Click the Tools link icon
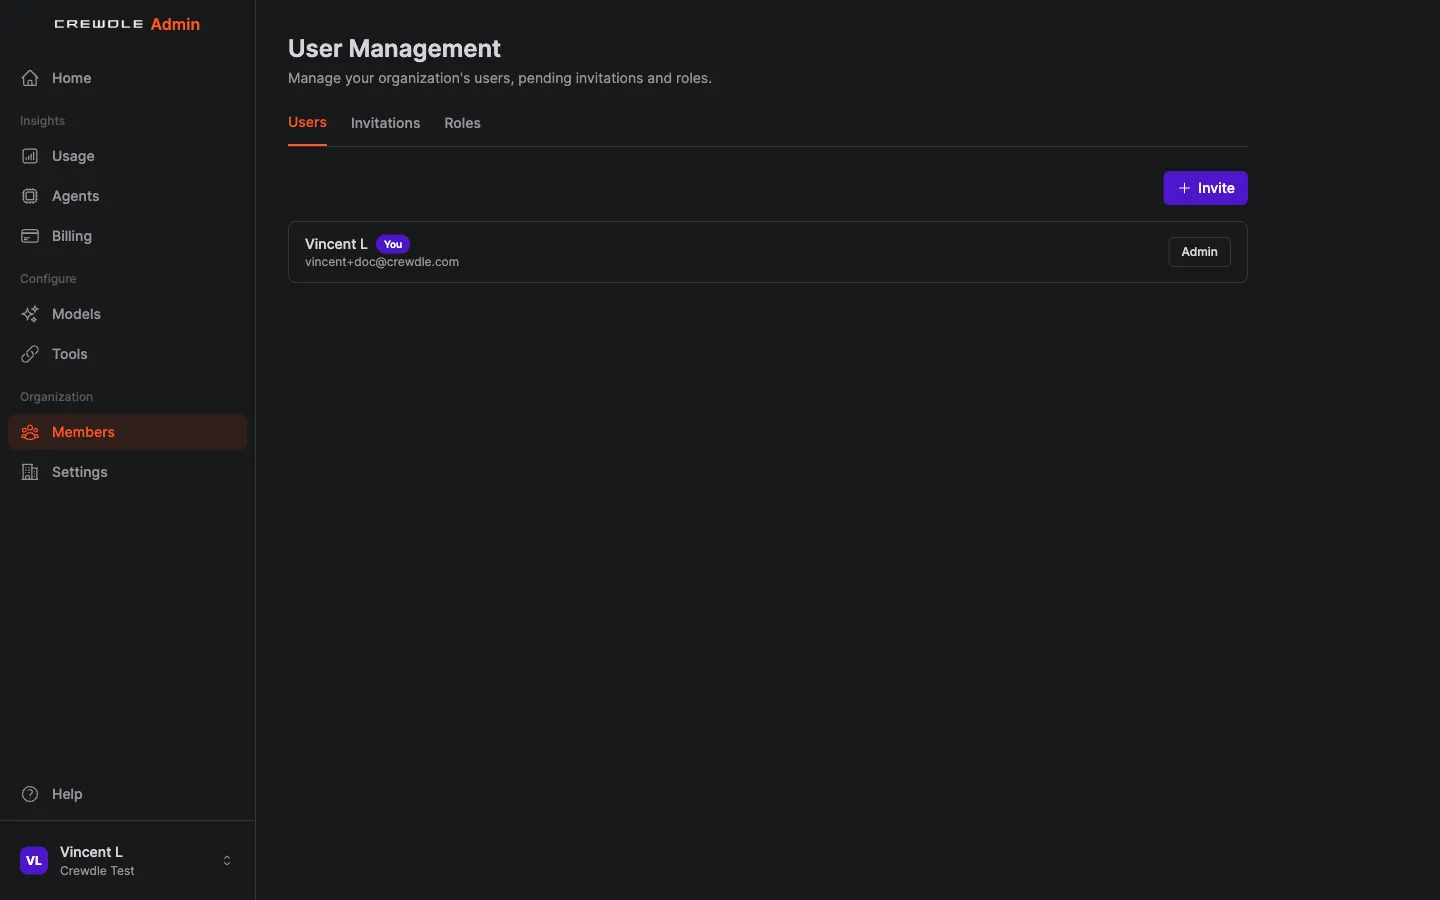Image resolution: width=1440 pixels, height=900 pixels. (30, 354)
